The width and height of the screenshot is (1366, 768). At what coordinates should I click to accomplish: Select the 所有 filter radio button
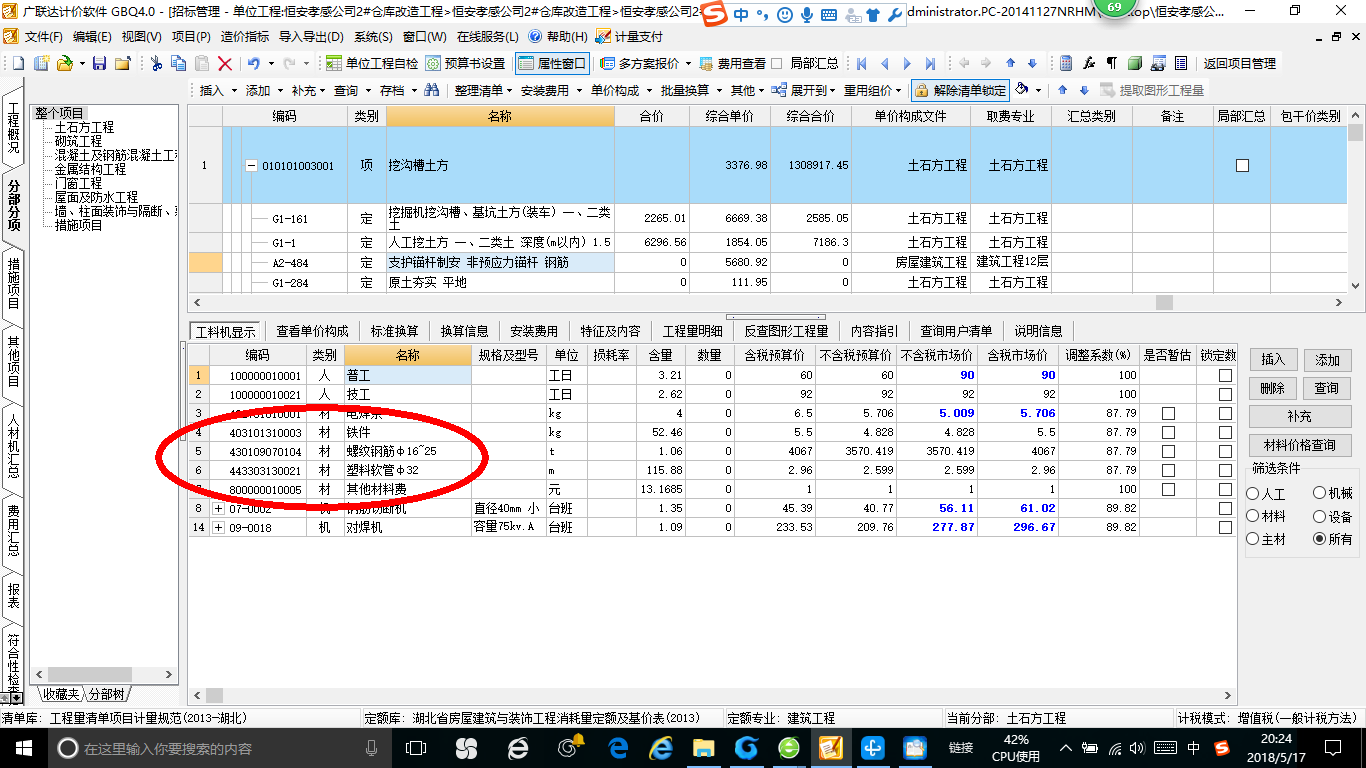tap(1320, 538)
